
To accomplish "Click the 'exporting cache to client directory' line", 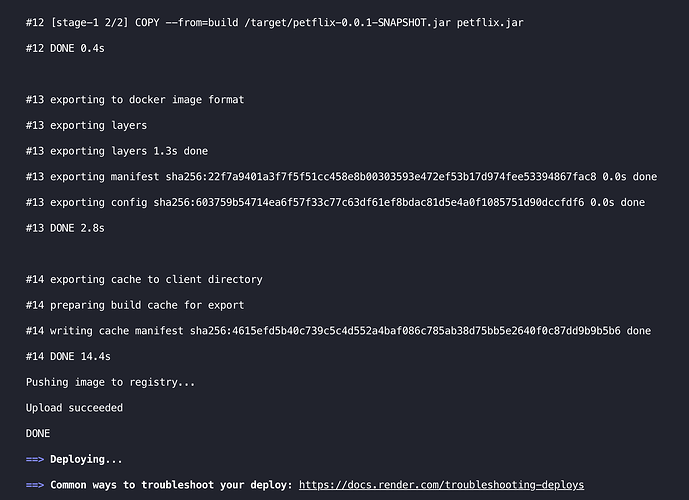I will [144, 279].
